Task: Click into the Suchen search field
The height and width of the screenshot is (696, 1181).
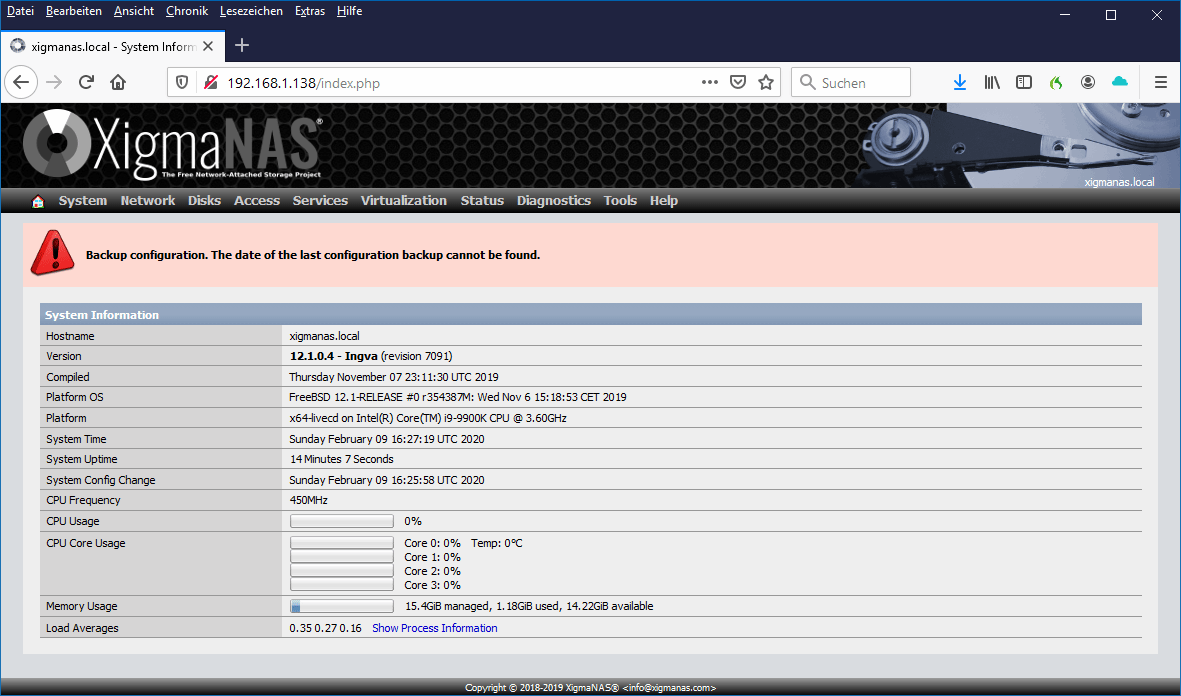Action: 860,83
